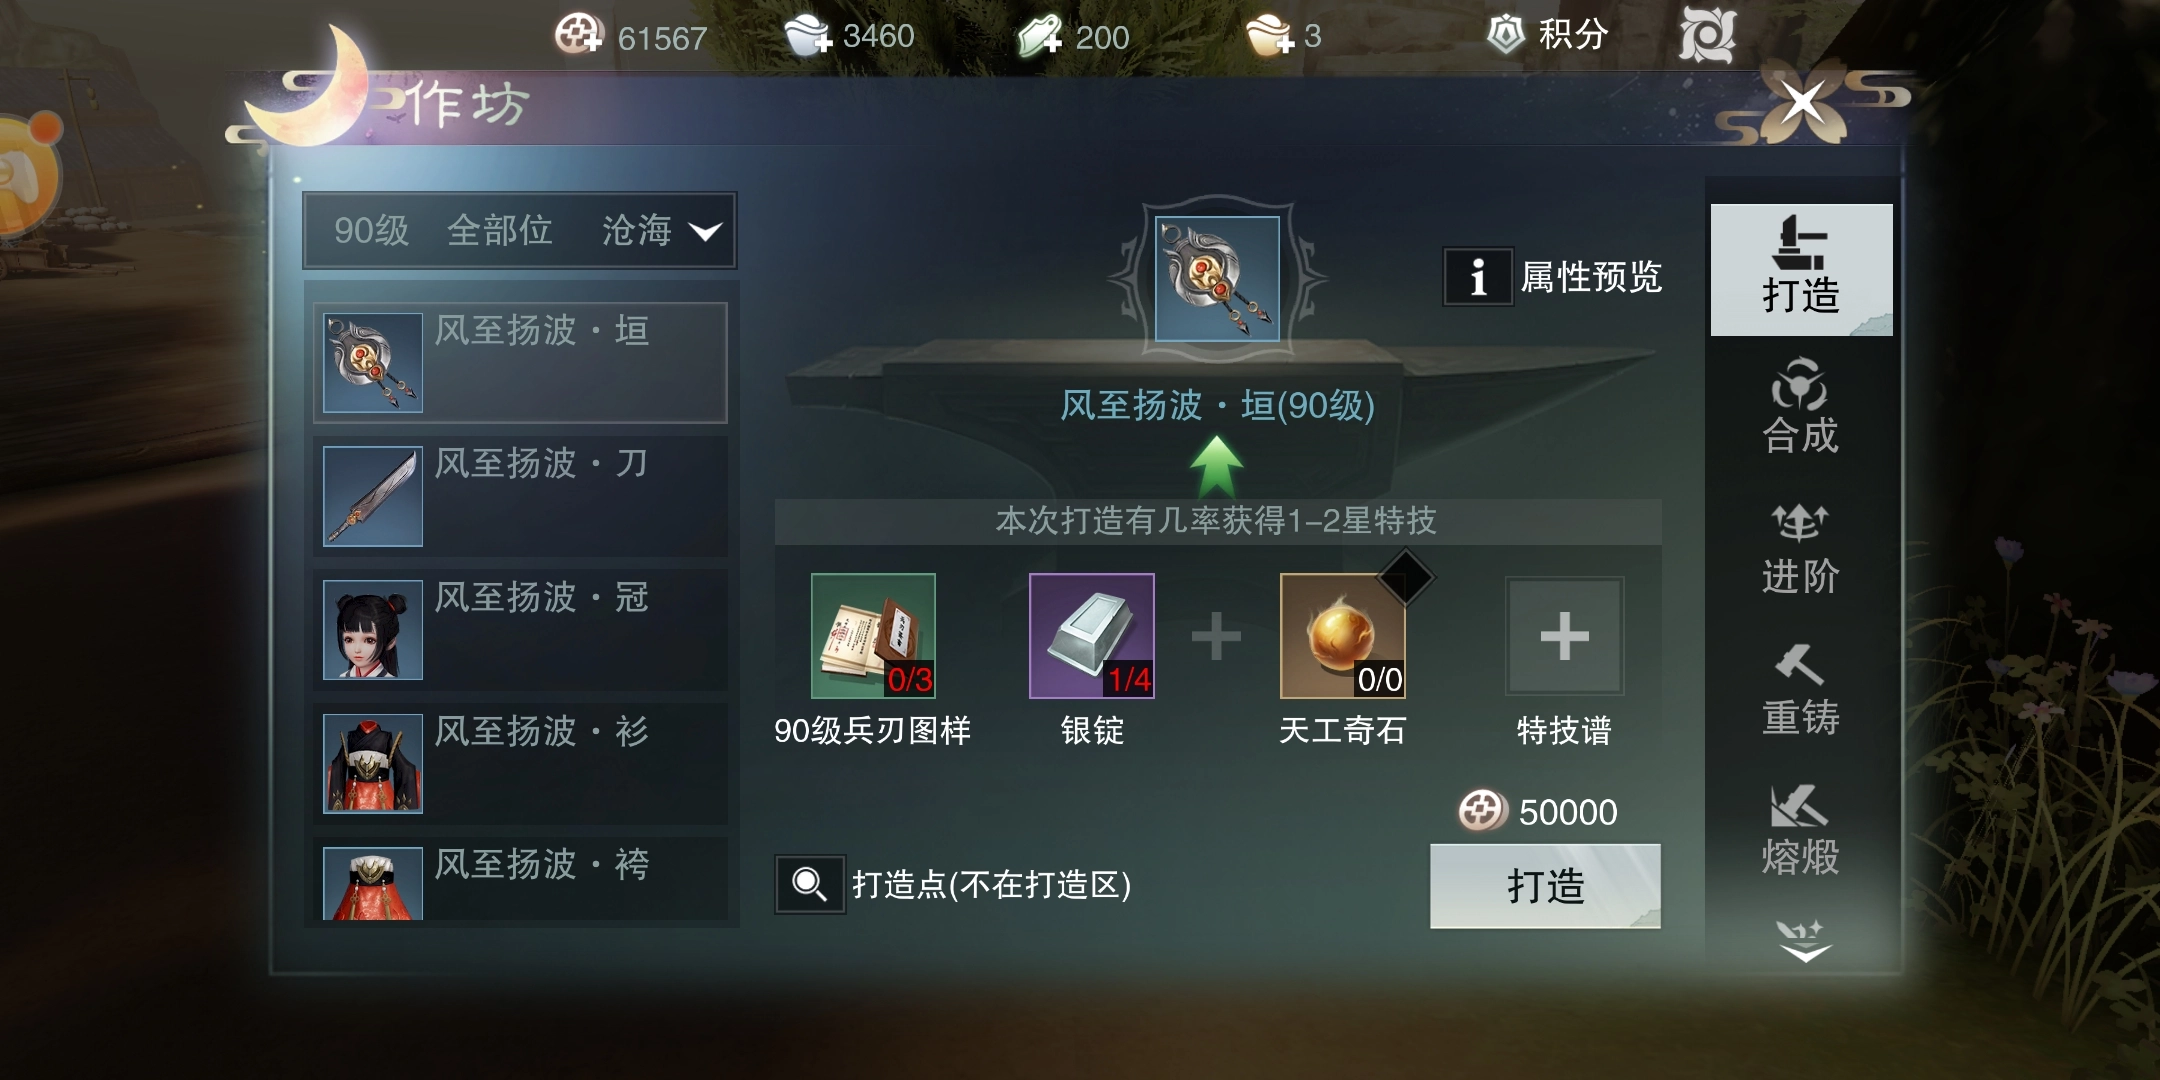Select 风至扬波・刀 from equipment list

pos(520,496)
